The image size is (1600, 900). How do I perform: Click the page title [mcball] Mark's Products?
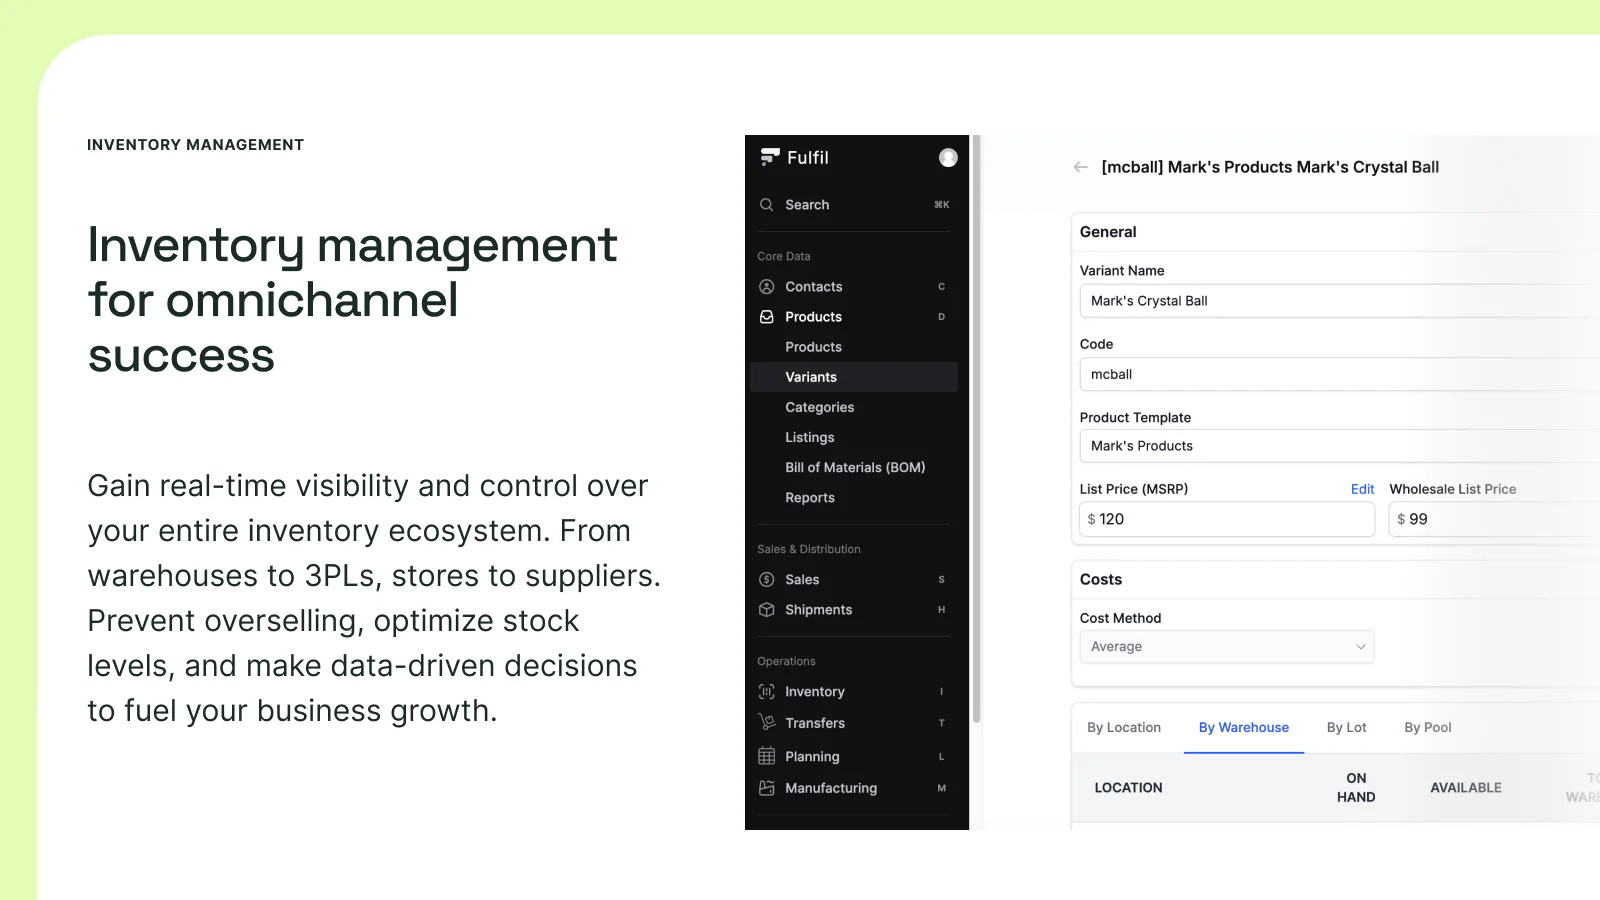point(1270,167)
